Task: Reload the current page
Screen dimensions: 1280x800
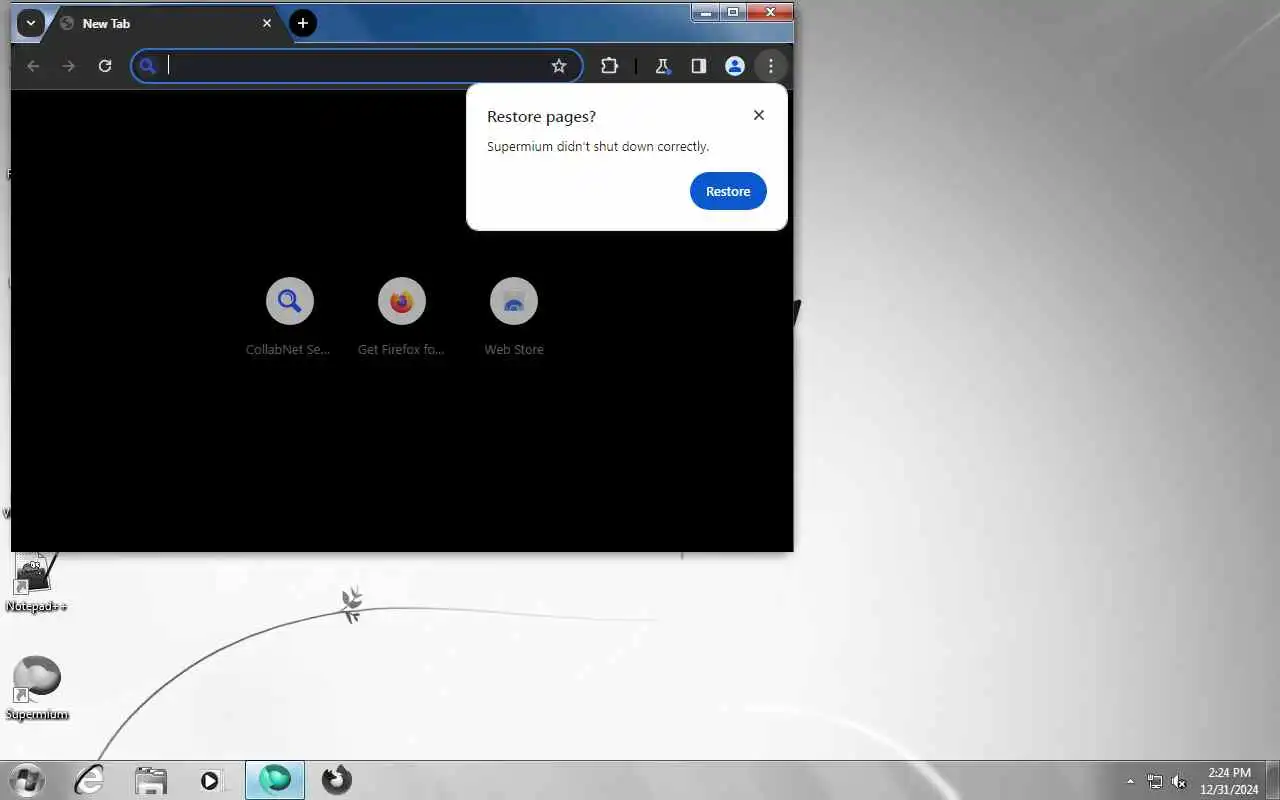Action: coord(104,66)
